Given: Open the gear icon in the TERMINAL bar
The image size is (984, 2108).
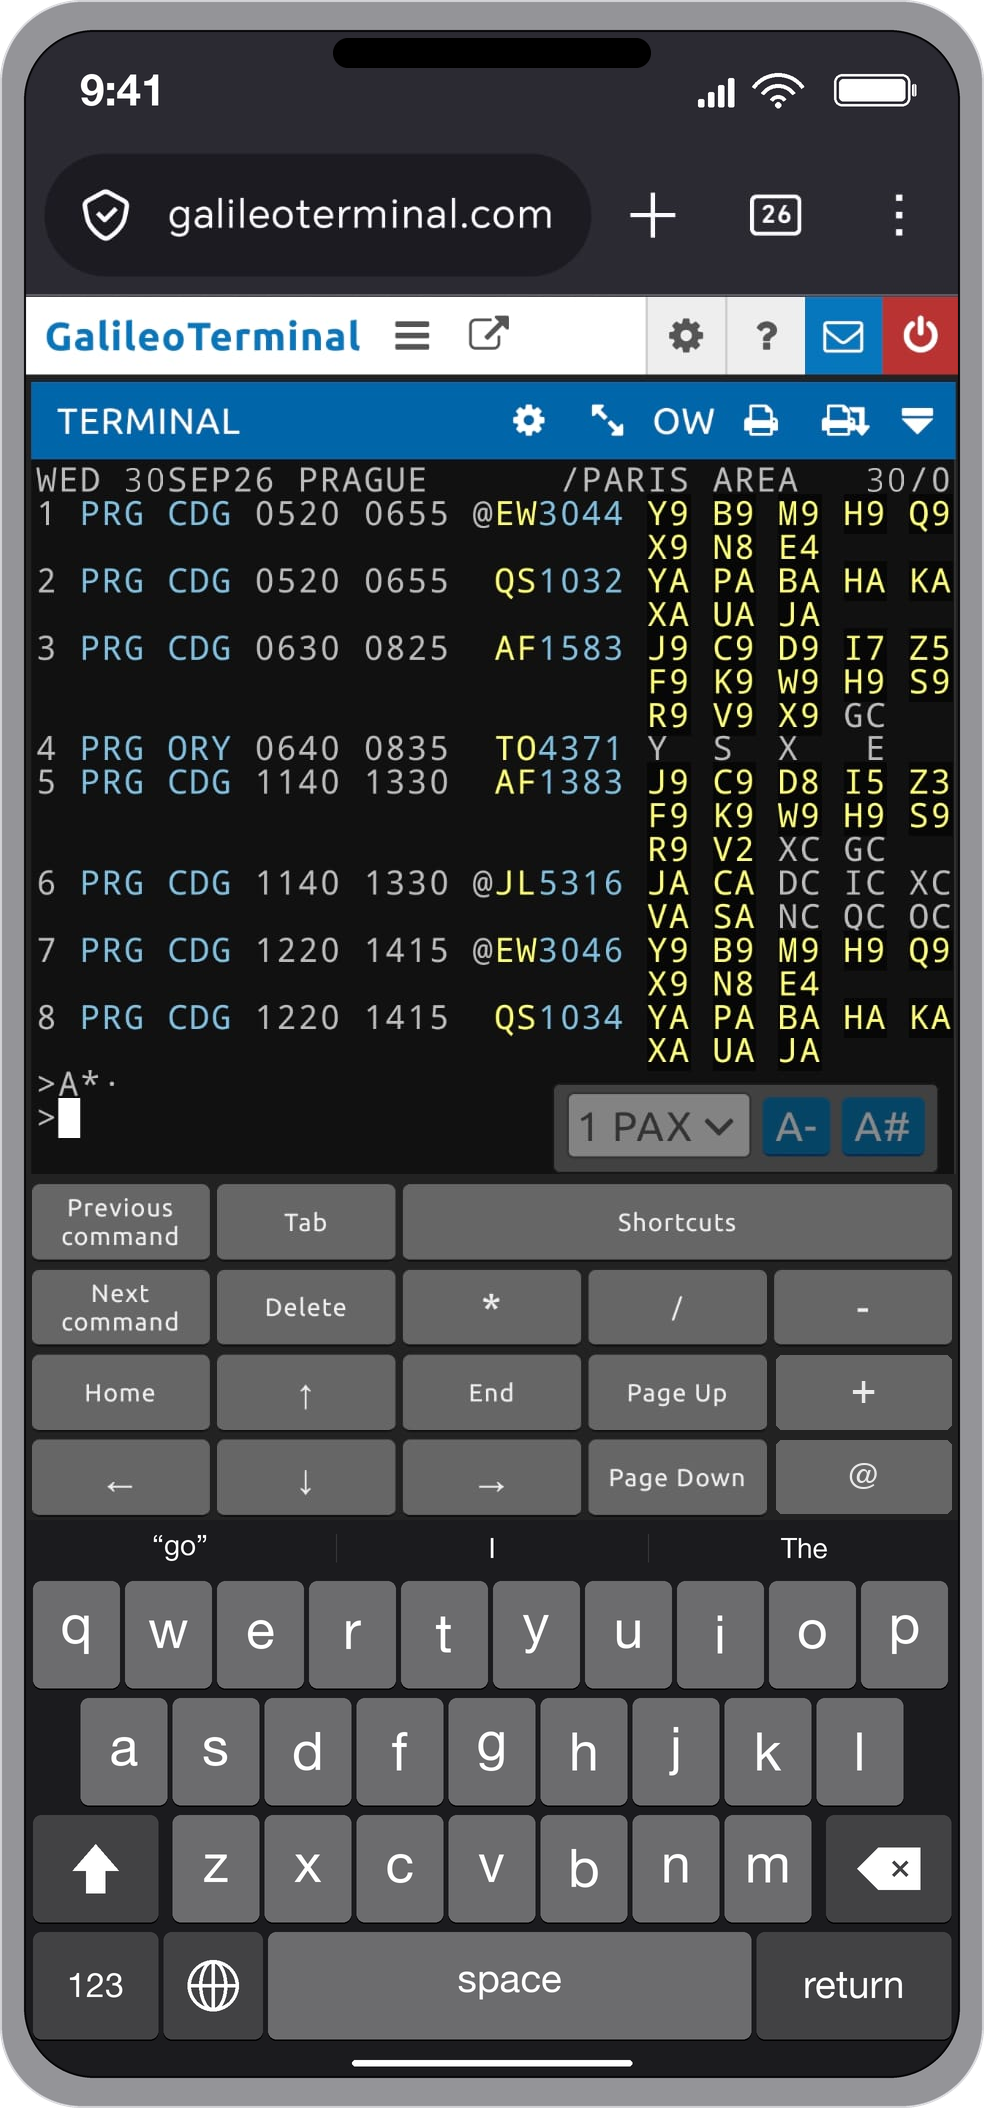Looking at the screenshot, I should 529,421.
